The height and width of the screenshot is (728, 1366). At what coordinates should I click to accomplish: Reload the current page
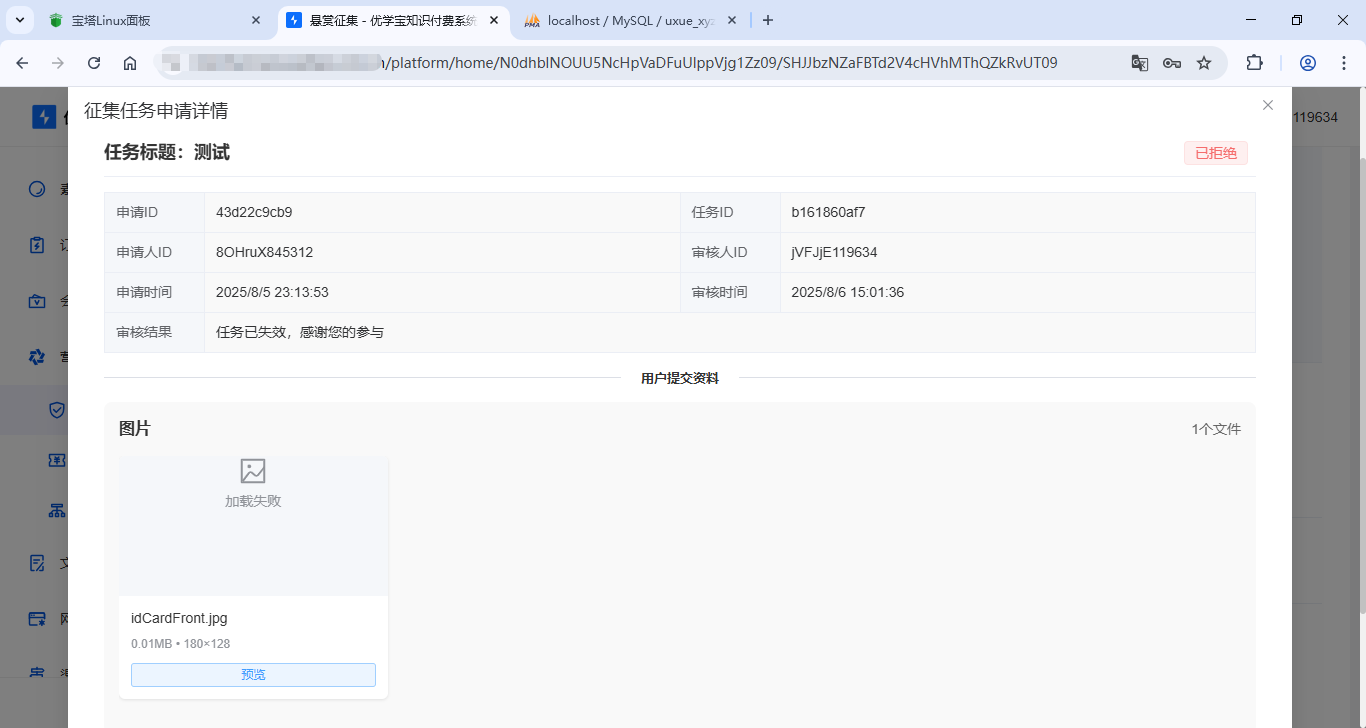tap(94, 63)
